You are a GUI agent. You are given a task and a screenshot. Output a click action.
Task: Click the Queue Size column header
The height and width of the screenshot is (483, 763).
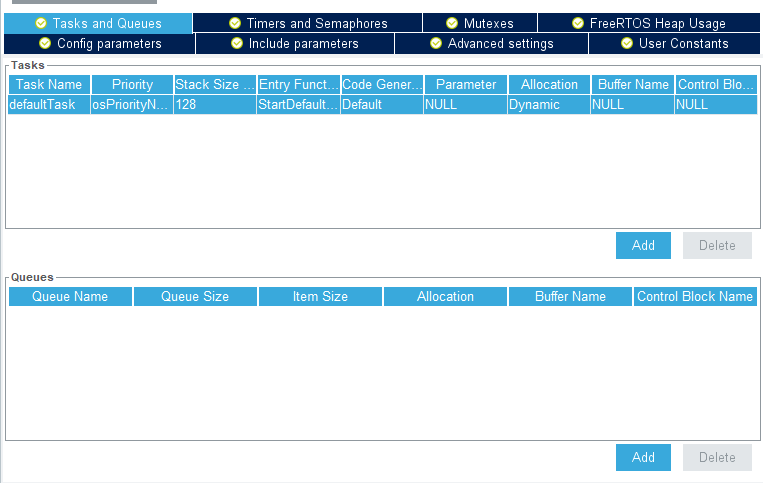[x=195, y=297]
